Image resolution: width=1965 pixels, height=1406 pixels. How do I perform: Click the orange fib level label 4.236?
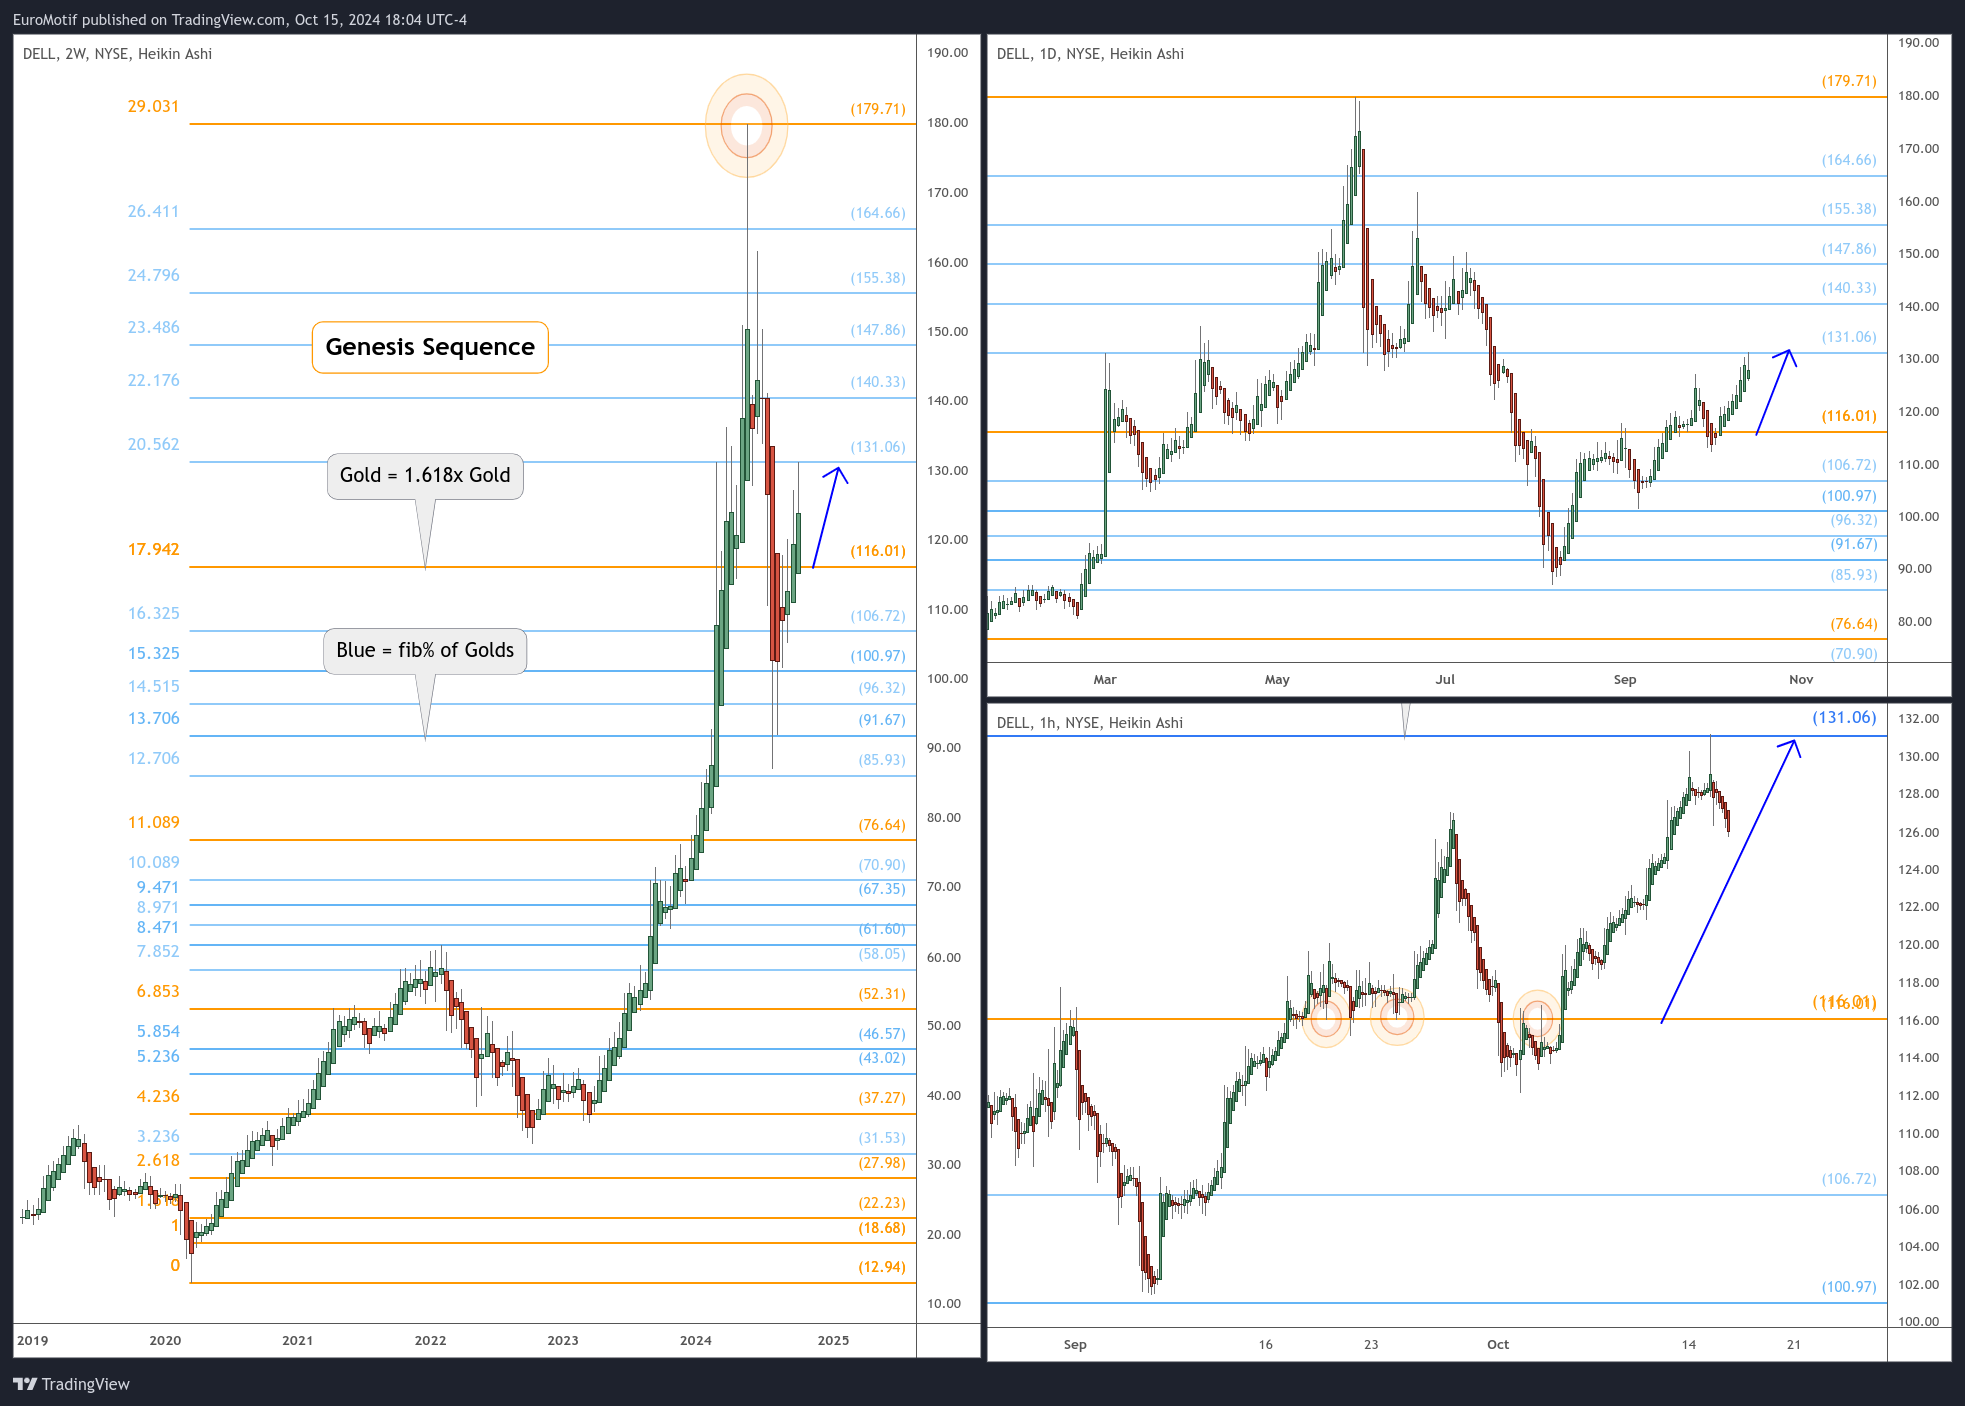(158, 1096)
